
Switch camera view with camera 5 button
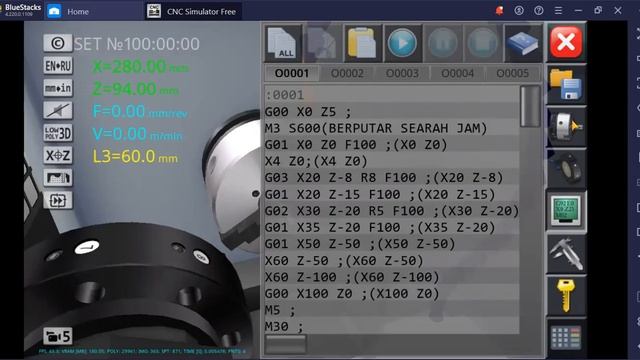point(58,336)
